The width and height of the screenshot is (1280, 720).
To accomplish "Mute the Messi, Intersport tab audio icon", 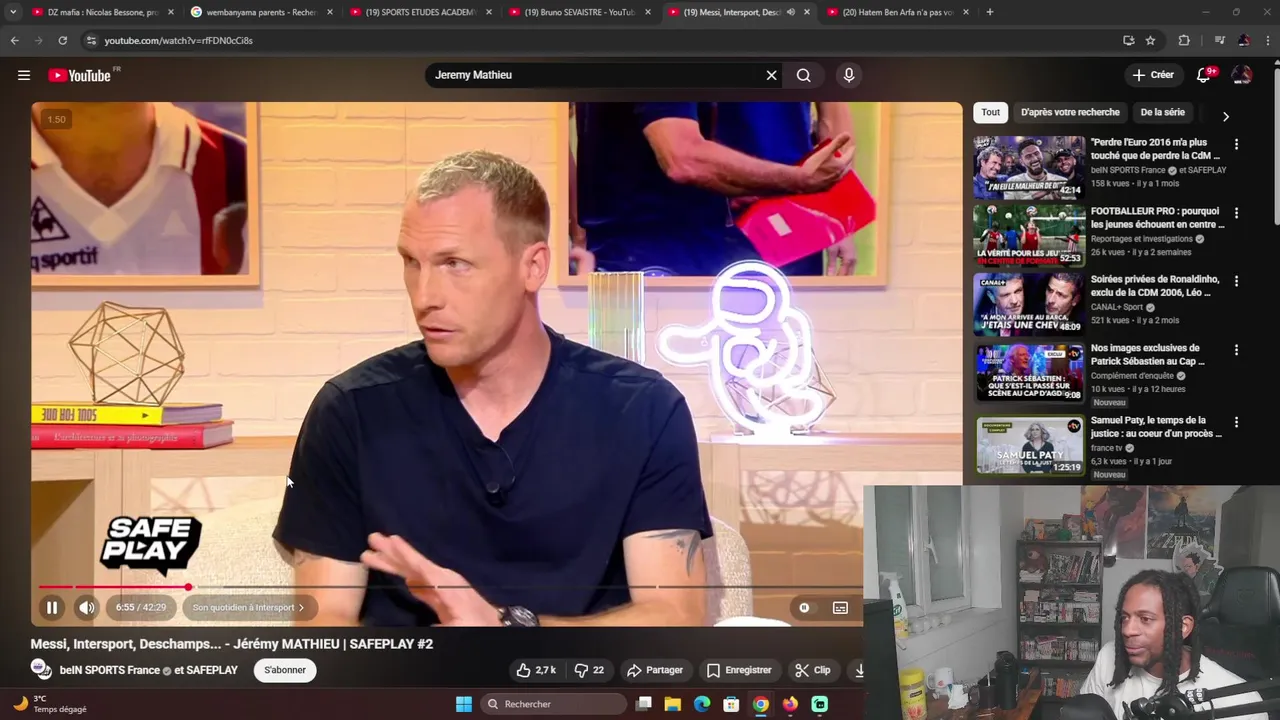I will (x=790, y=12).
